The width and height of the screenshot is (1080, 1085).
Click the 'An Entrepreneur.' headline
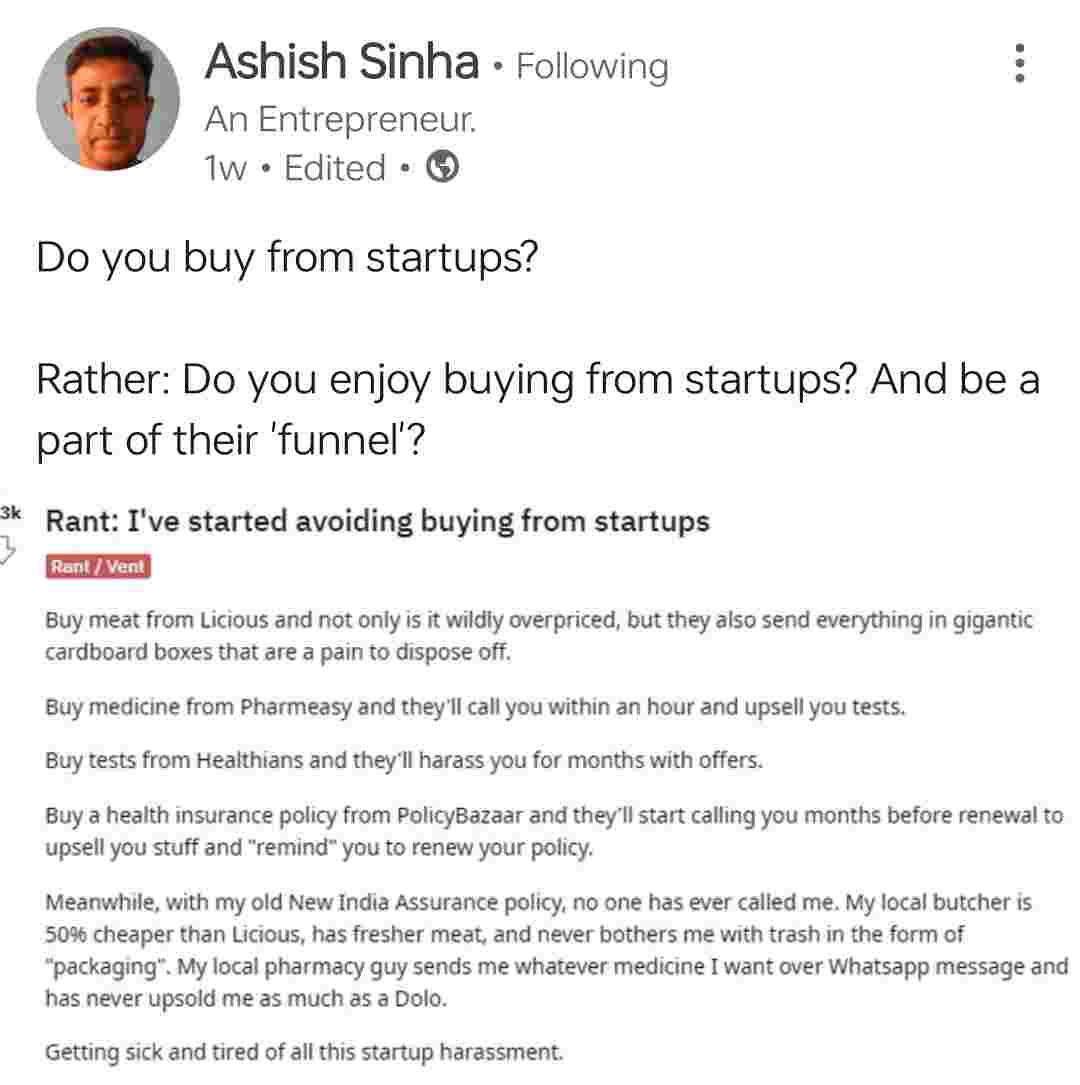(340, 119)
